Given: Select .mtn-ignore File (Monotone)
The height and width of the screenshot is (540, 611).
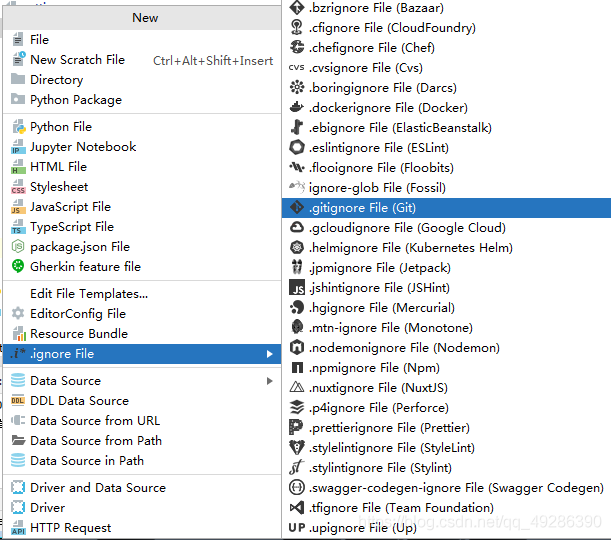Looking at the screenshot, I should coord(446,327).
